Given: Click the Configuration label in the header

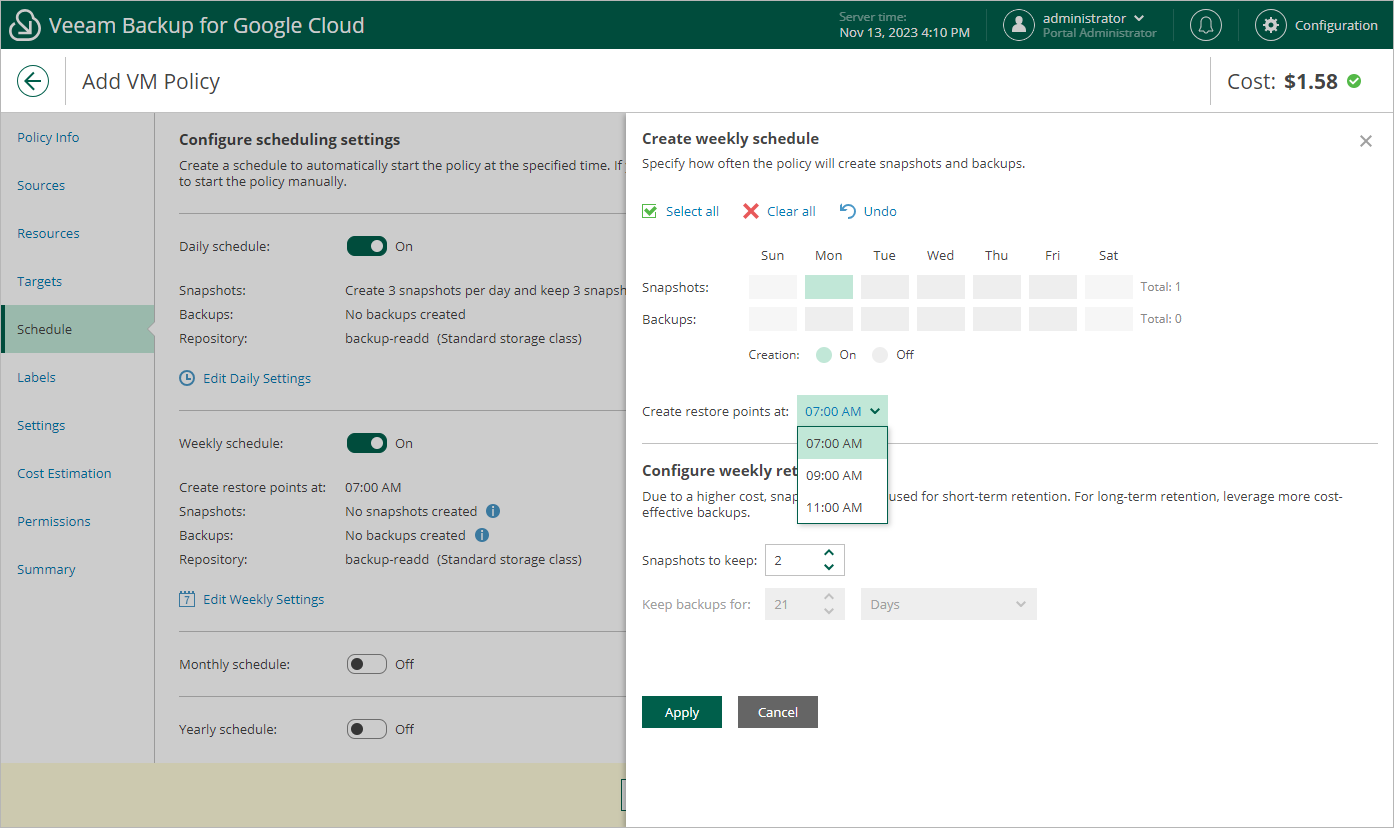Looking at the screenshot, I should pyautogui.click(x=1336, y=25).
